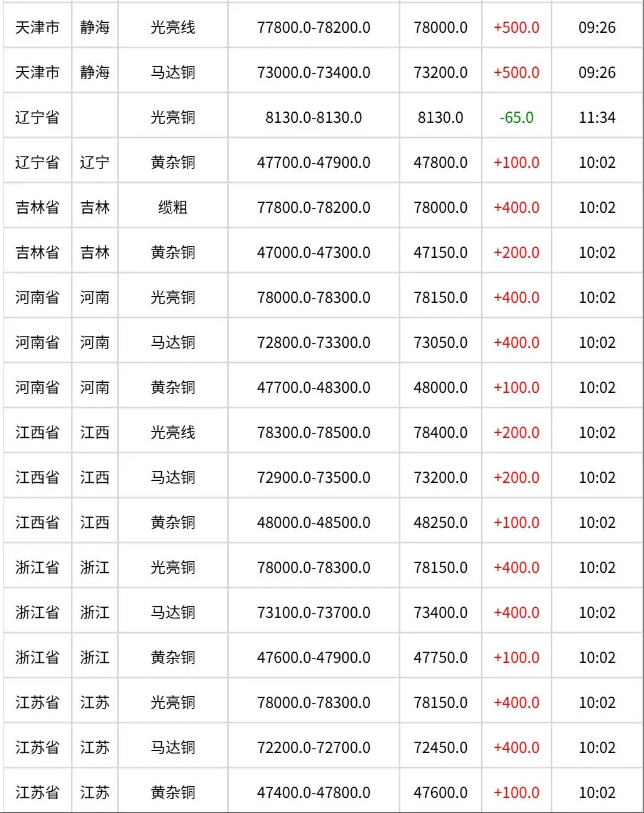Click the 静海 cell in 天津市 马达铜 row
The width and height of the screenshot is (644, 813).
tap(95, 72)
